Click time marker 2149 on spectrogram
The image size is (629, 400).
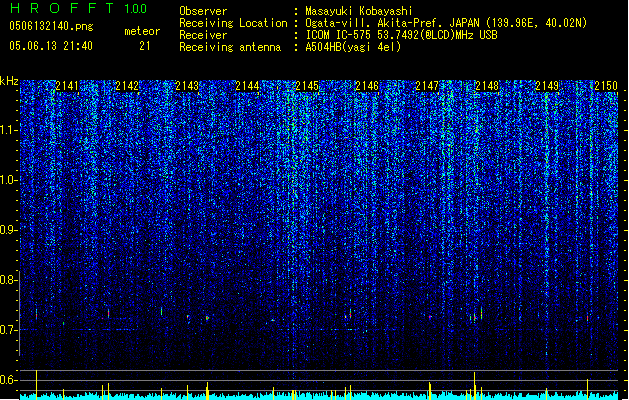click(547, 86)
